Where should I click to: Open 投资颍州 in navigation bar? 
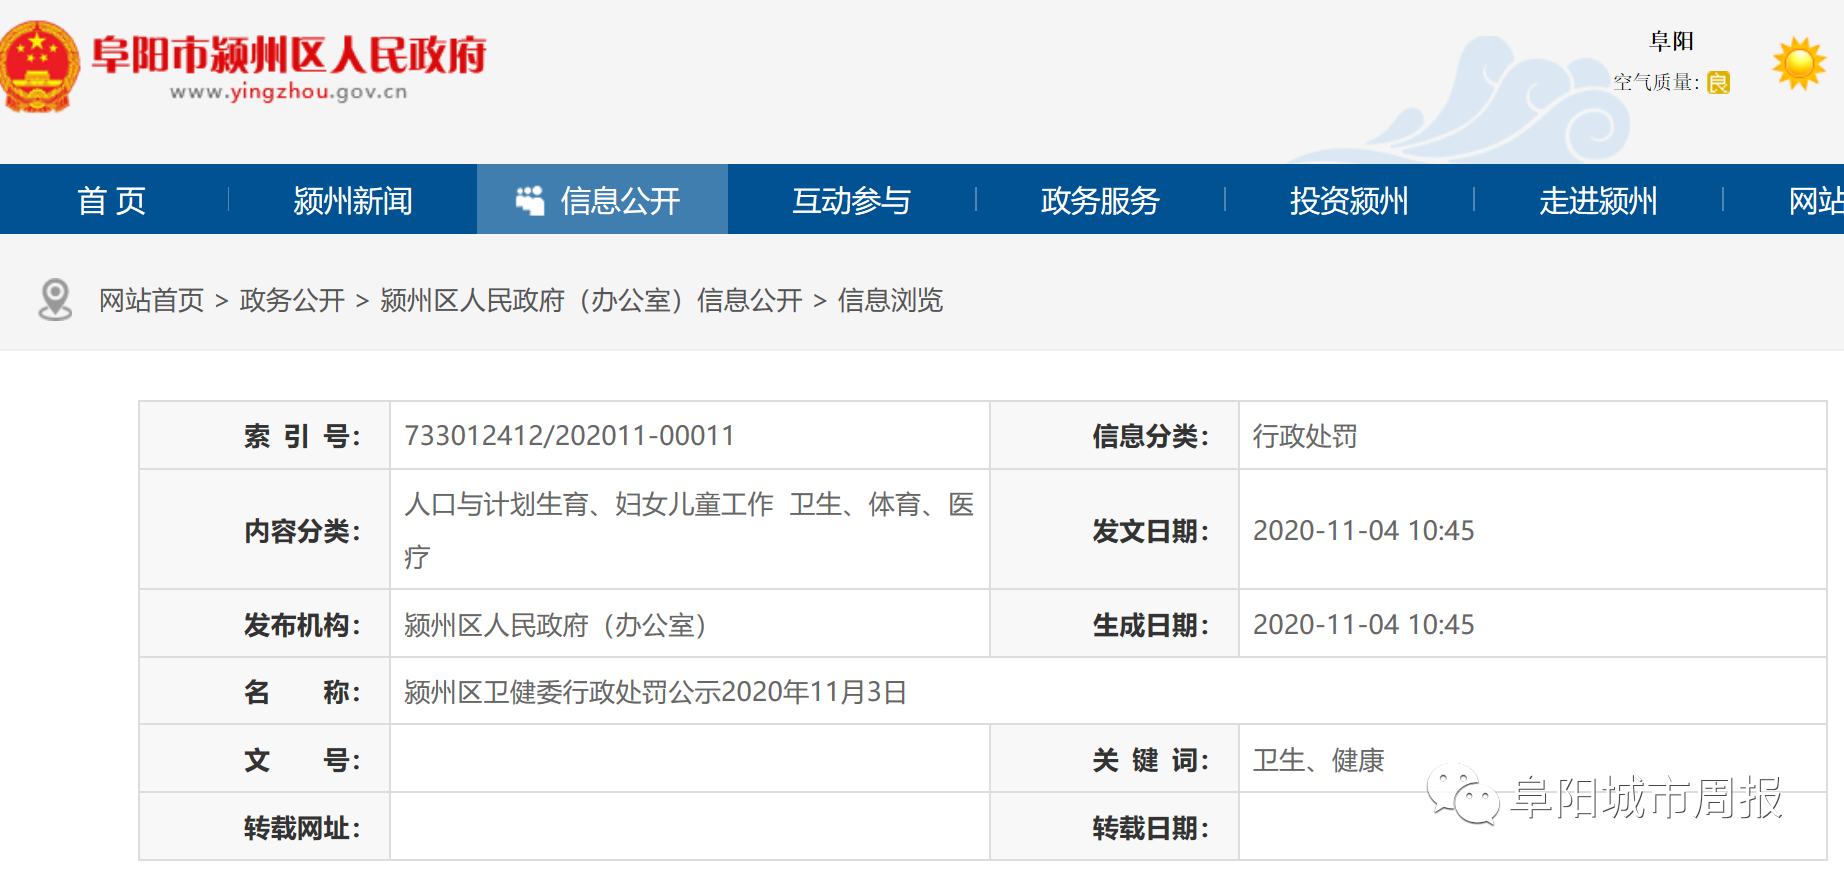pyautogui.click(x=1349, y=201)
